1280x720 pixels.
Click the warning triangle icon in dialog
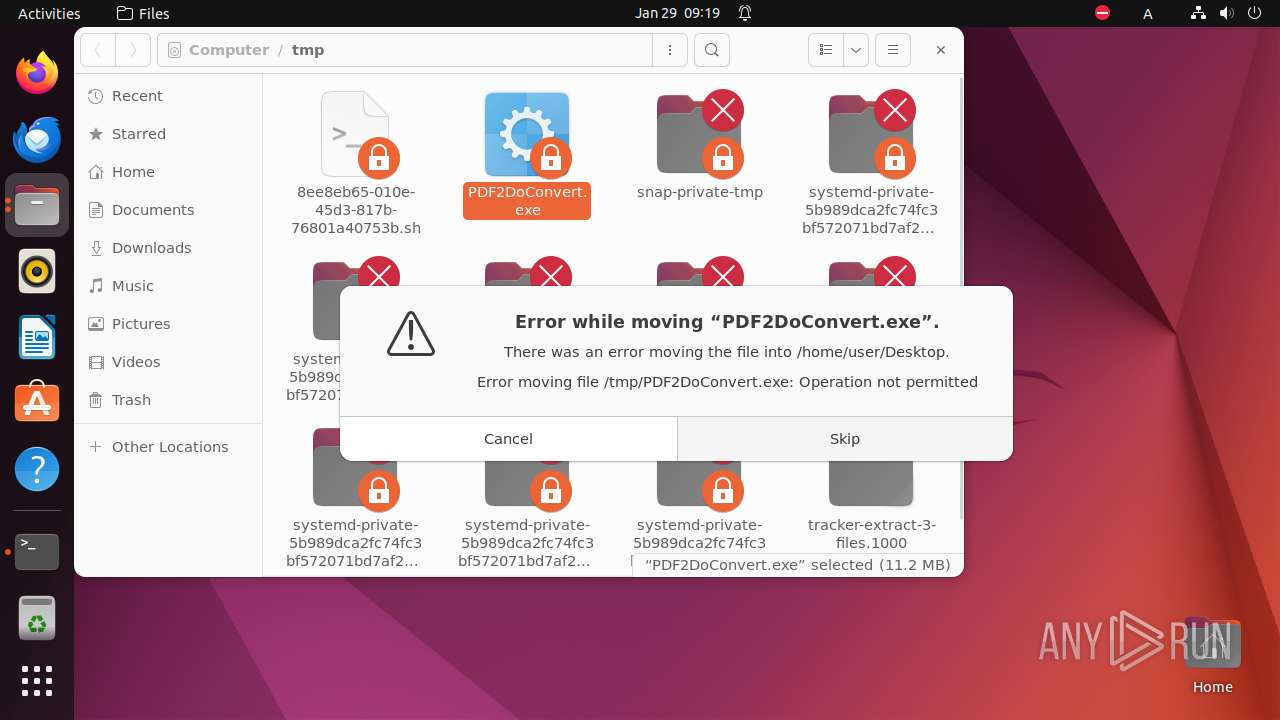point(411,334)
